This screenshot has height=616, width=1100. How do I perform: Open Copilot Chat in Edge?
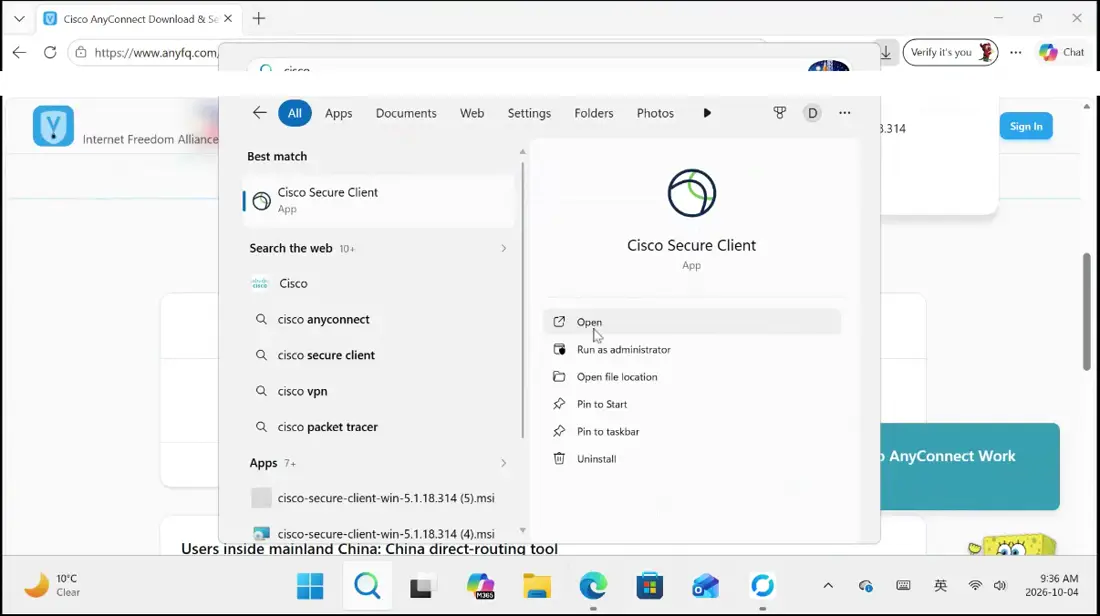1061,53
